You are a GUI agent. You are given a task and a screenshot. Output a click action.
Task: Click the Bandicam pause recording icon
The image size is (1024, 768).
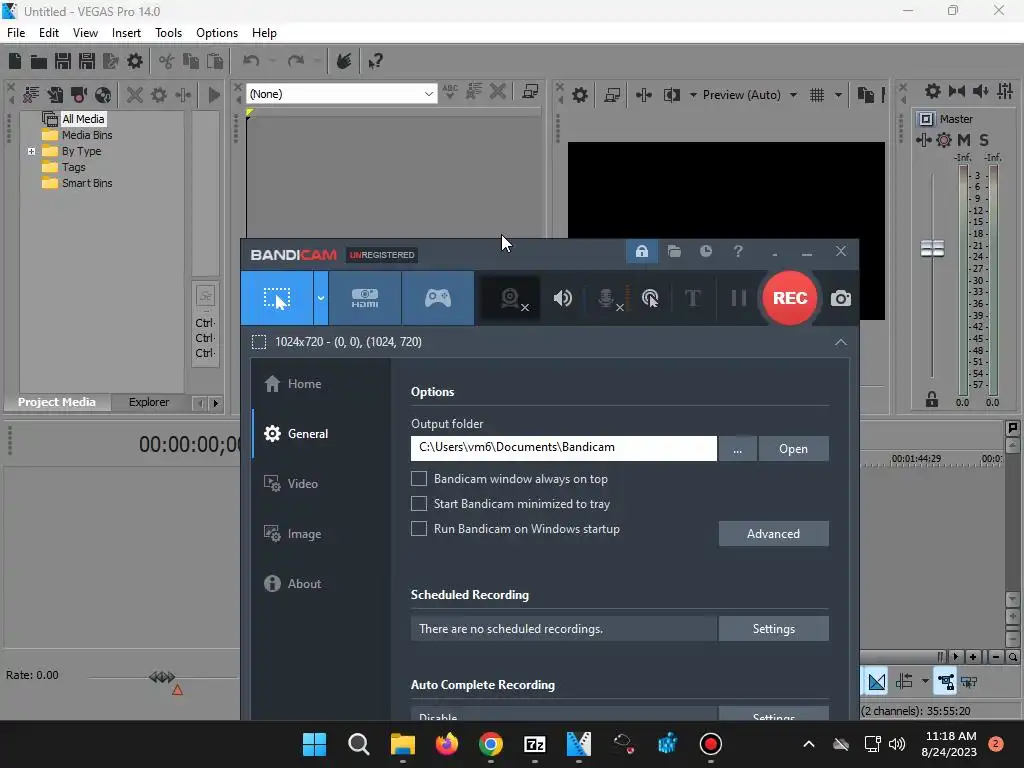739,298
